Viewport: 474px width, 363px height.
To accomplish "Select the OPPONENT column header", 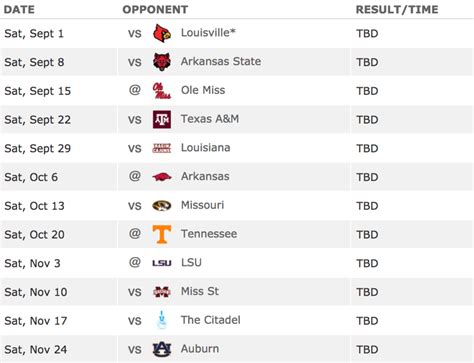I will tap(155, 9).
